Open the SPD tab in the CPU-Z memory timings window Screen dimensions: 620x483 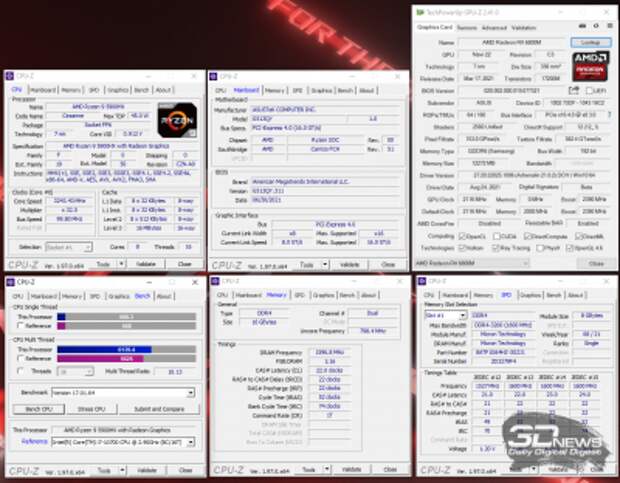tap(299, 295)
